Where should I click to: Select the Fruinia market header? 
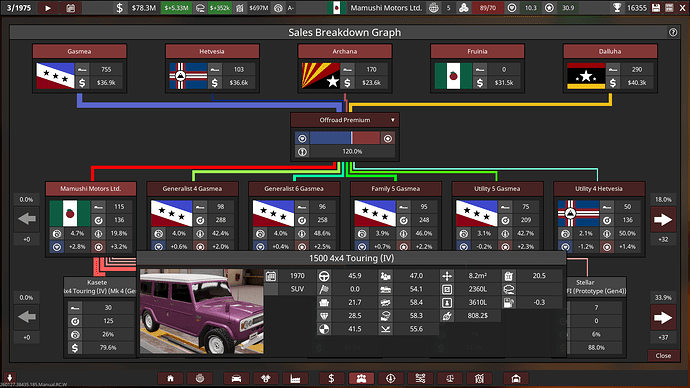point(477,51)
